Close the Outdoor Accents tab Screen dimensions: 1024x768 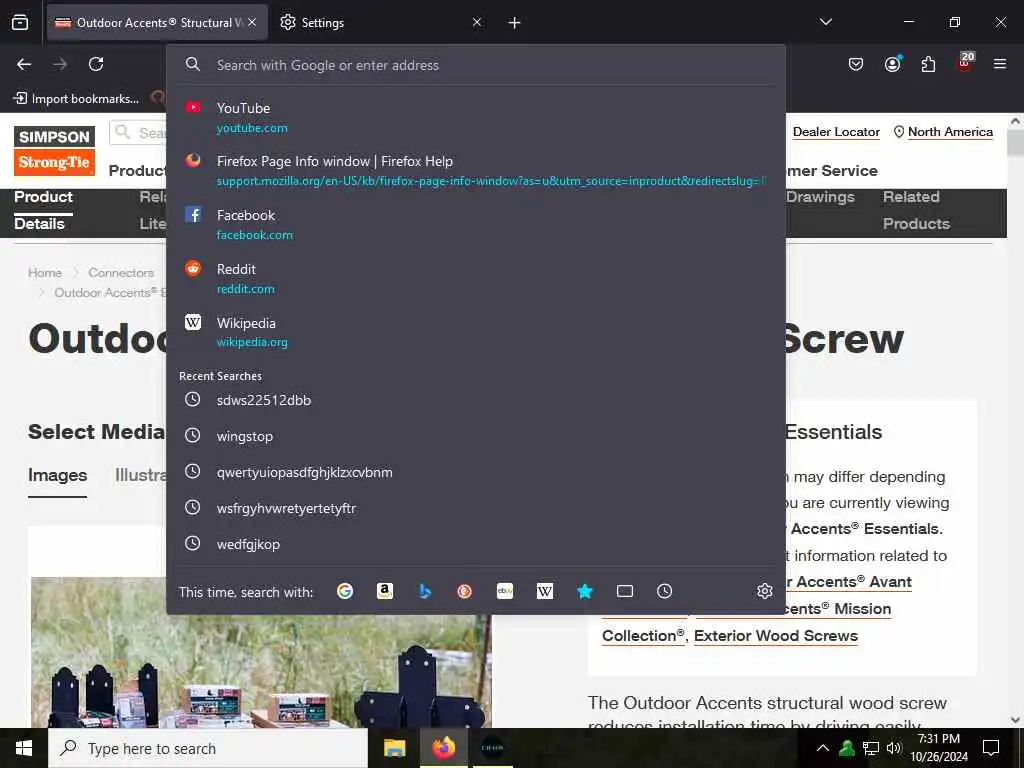click(x=252, y=22)
